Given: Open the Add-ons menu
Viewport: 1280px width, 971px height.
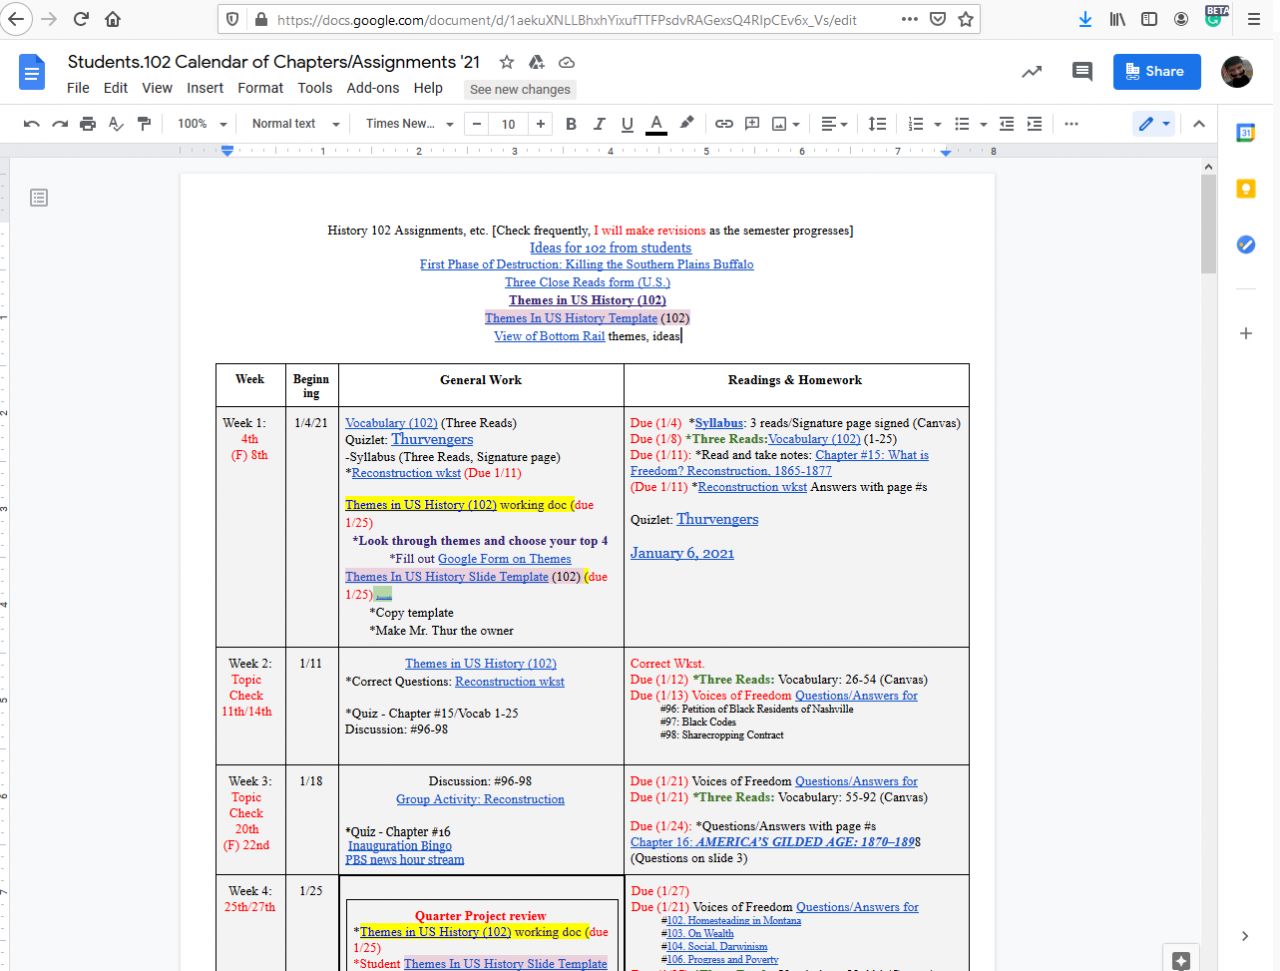Looking at the screenshot, I should 372,88.
